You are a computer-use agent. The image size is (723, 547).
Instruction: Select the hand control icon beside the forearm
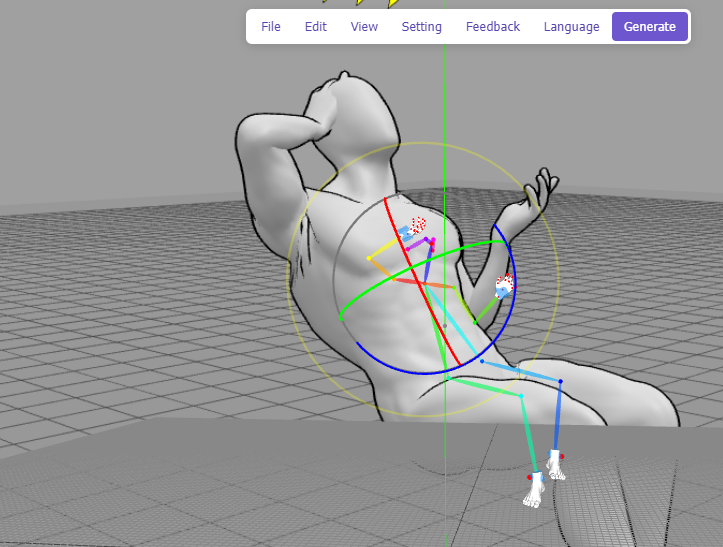pyautogui.click(x=504, y=287)
